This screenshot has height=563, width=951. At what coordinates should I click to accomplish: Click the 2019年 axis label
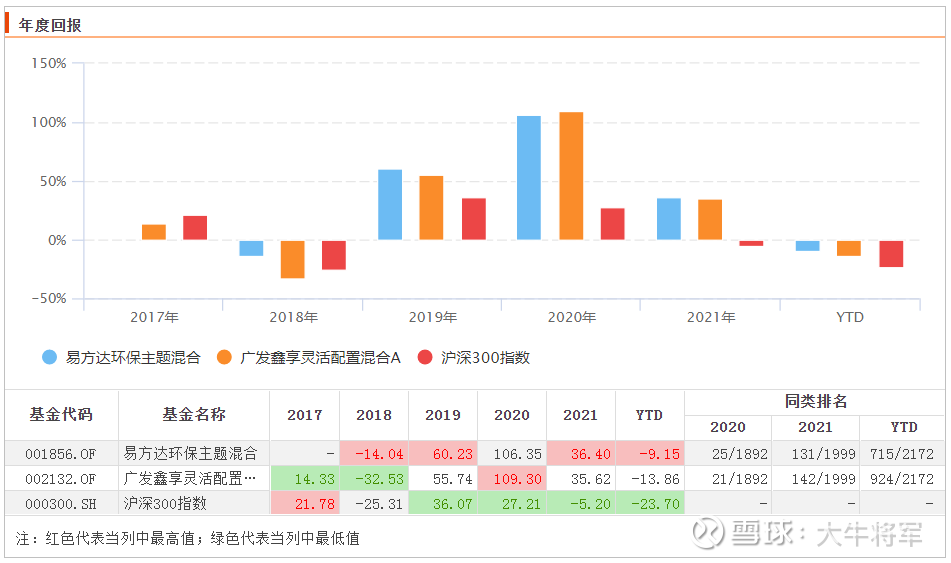pyautogui.click(x=432, y=317)
